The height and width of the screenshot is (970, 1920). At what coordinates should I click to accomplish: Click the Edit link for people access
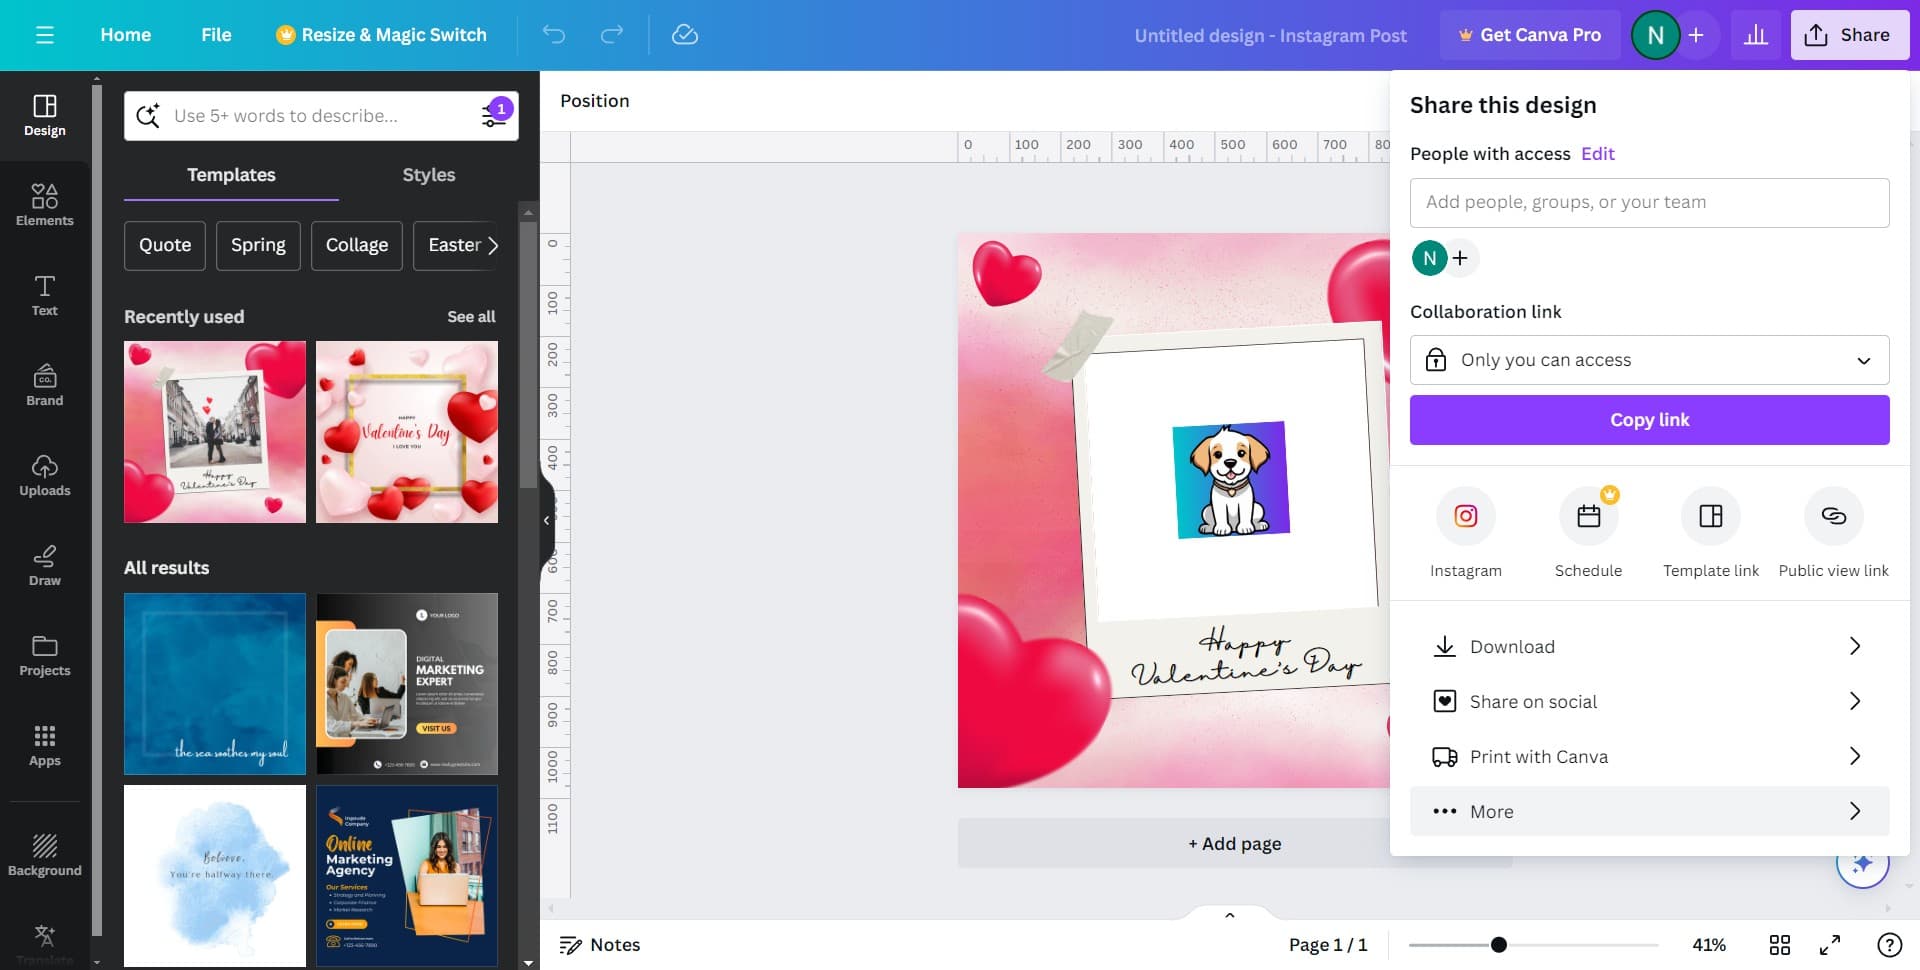point(1597,154)
